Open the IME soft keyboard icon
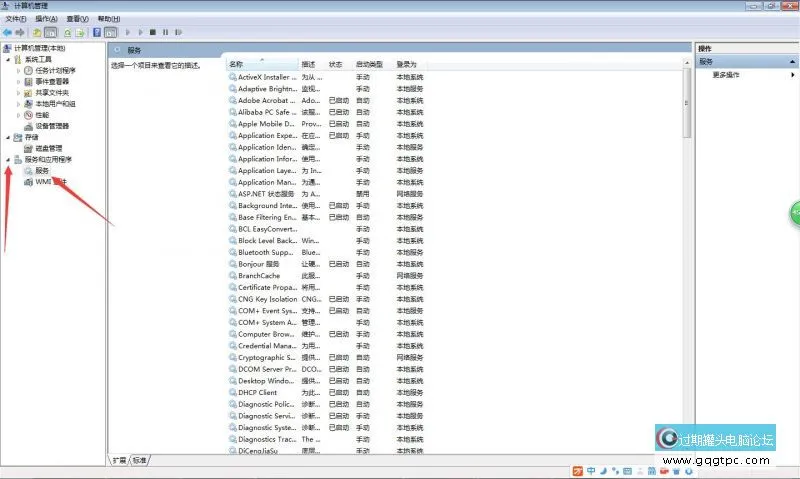800x479 pixels. click(x=628, y=471)
